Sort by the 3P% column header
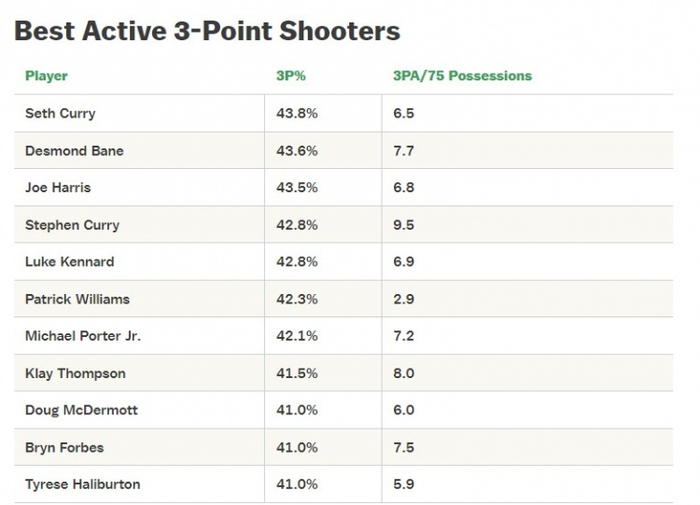Viewport: 700px width, 505px height. click(x=290, y=76)
